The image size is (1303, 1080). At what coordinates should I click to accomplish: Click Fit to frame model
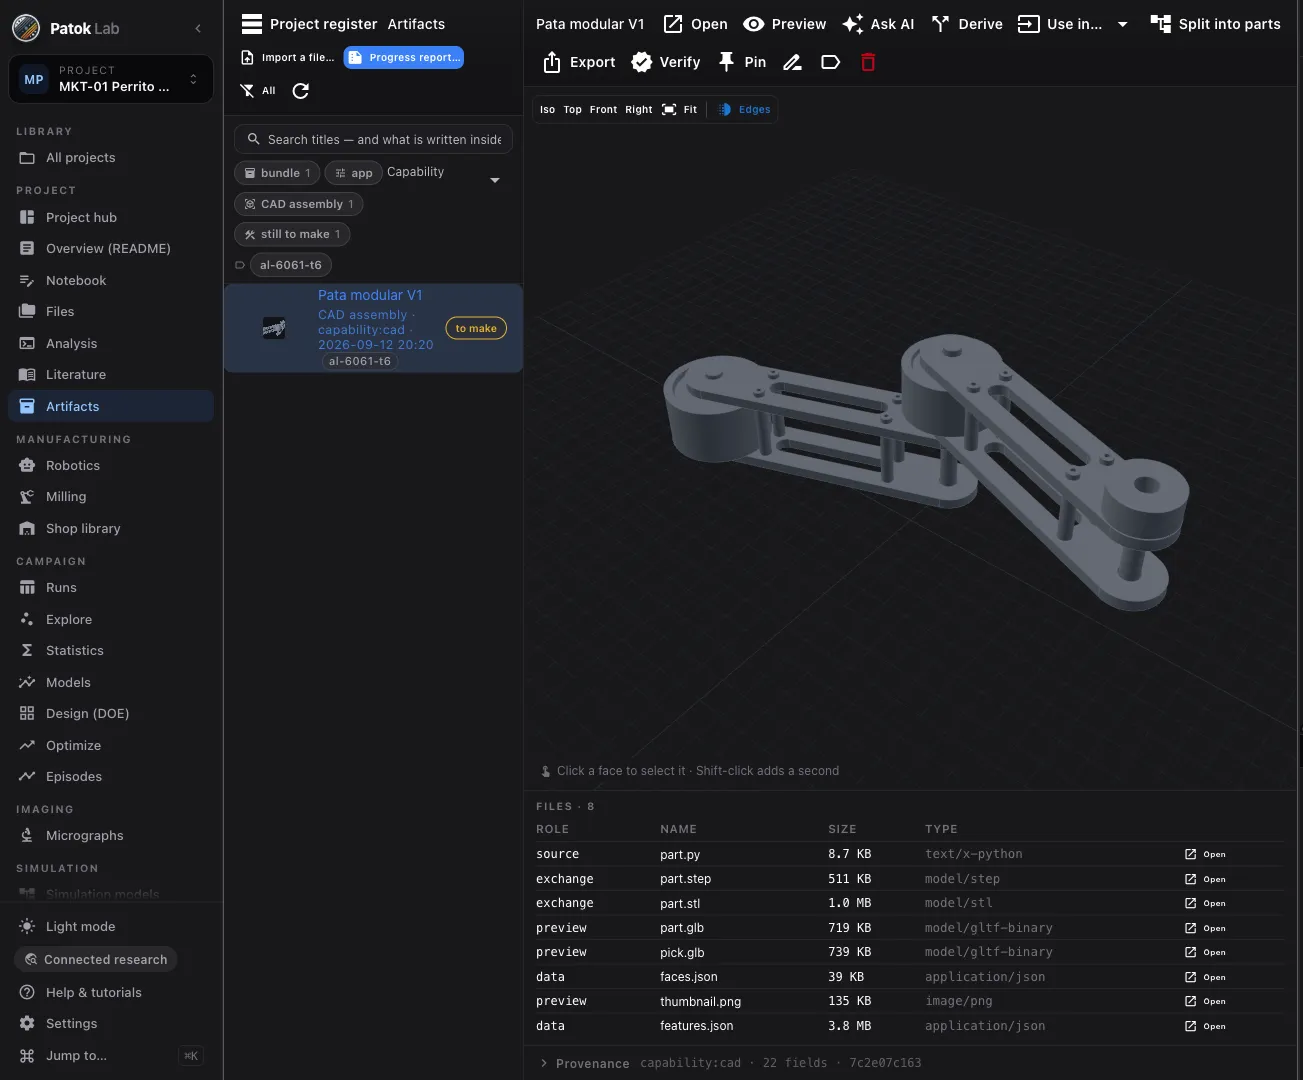pos(680,110)
